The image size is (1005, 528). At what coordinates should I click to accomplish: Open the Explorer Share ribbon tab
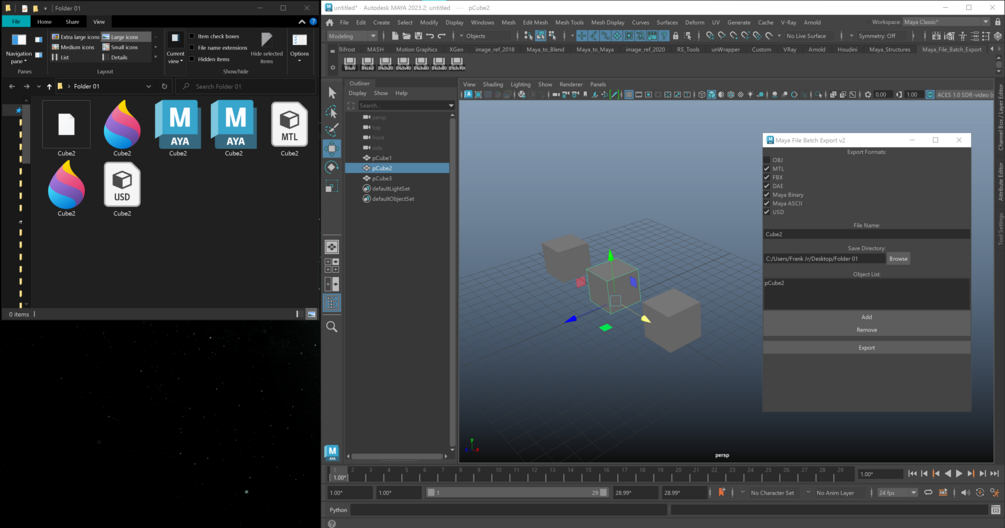tap(72, 22)
